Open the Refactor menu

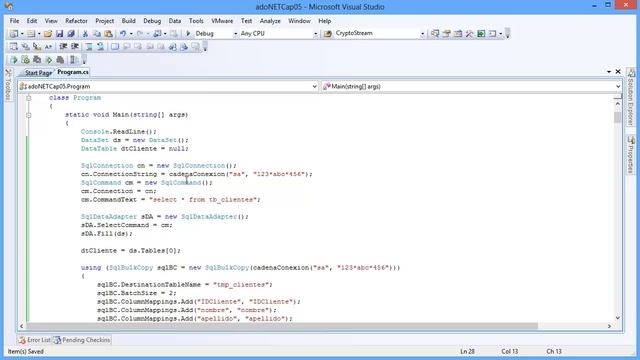point(76,21)
